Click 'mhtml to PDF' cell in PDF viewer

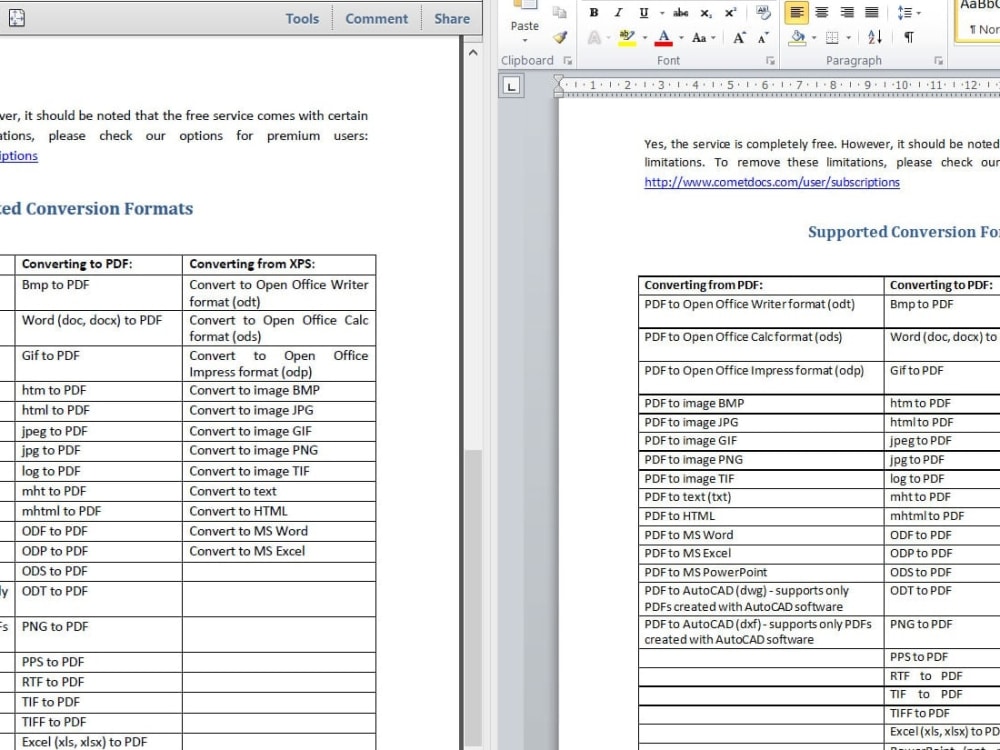coord(99,511)
